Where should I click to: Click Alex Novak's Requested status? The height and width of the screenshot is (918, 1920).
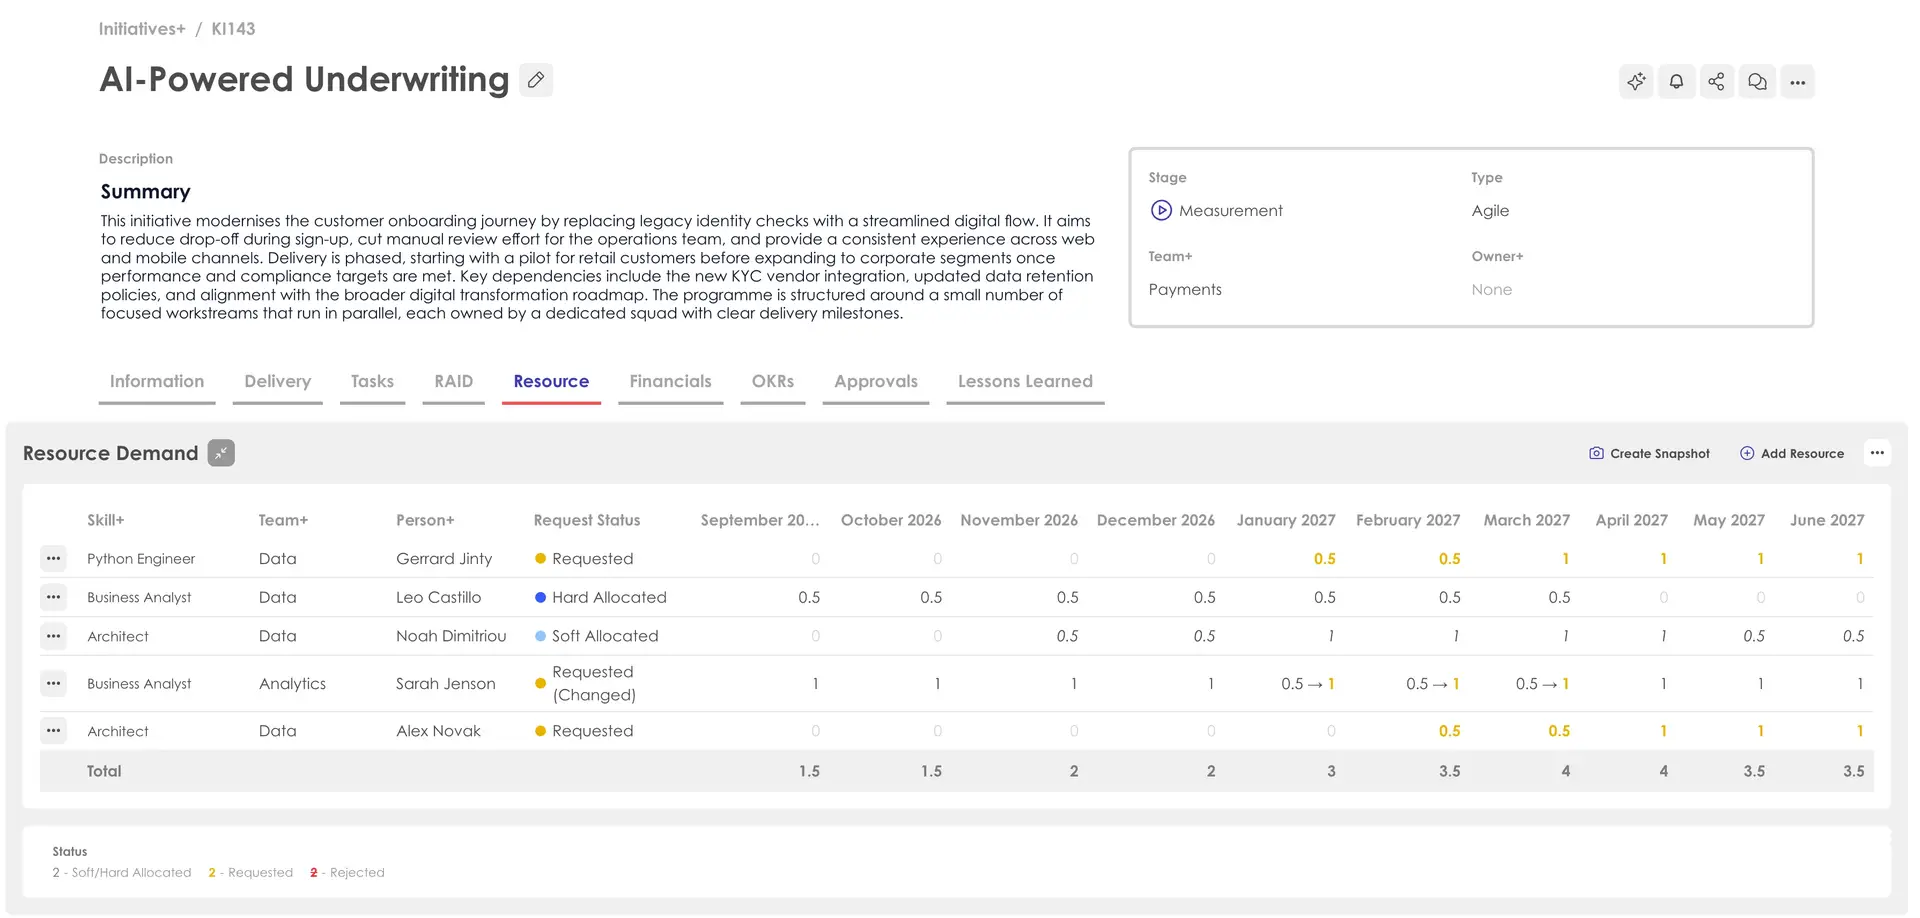[x=584, y=731]
